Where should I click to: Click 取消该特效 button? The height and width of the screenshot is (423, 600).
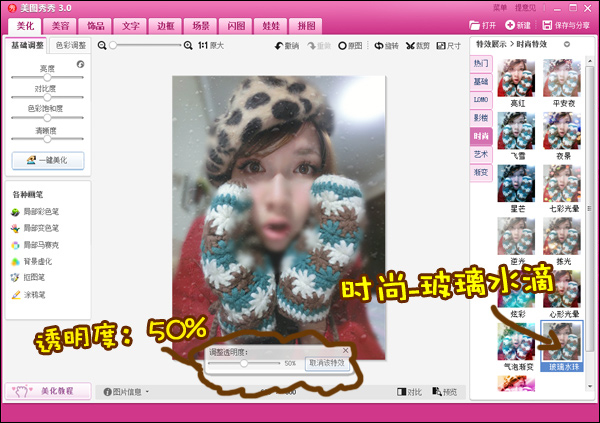[327, 363]
